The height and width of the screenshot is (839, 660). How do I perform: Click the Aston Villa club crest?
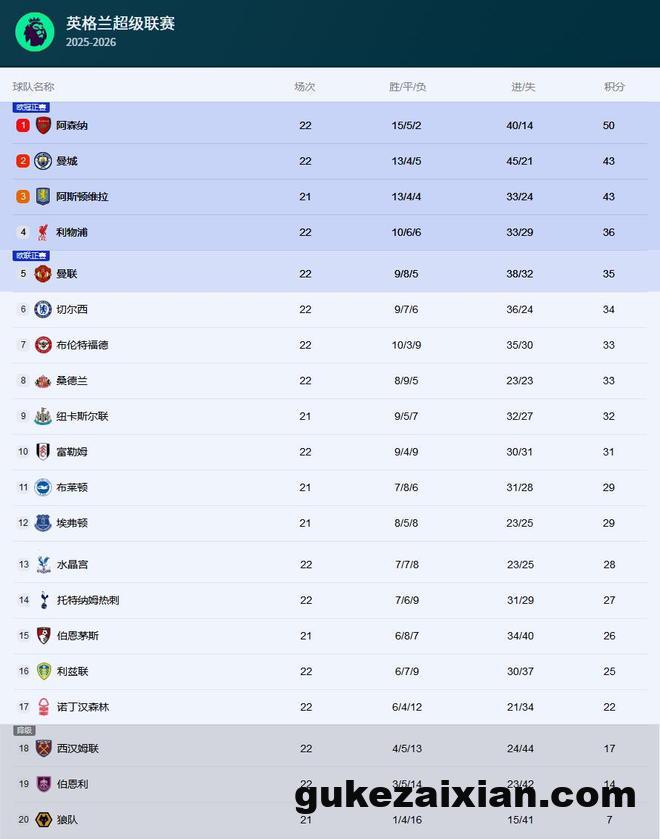click(43, 197)
